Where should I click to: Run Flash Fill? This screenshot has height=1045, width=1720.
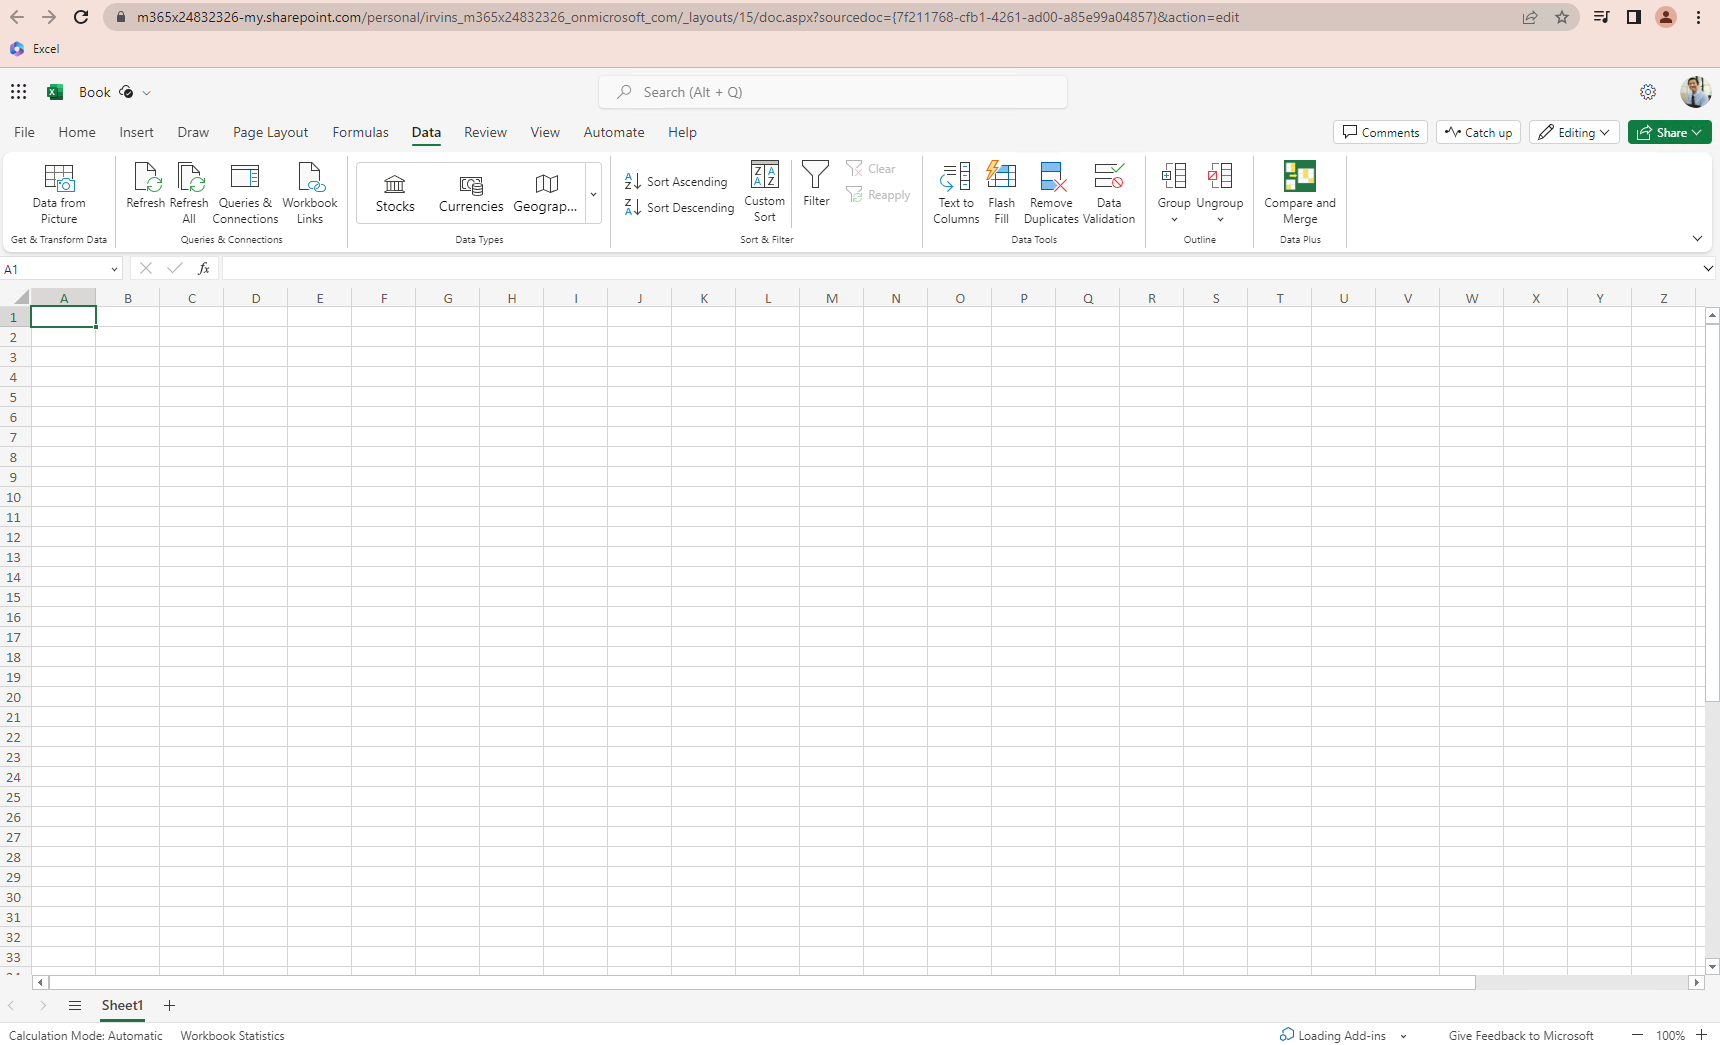pyautogui.click(x=1001, y=192)
